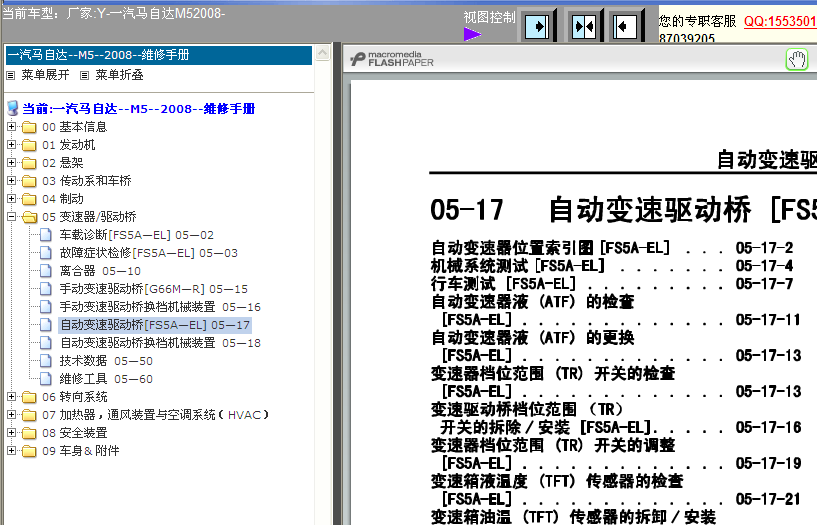Click 变速器档位范围 (TR) 开关的调整 line
The image size is (817, 525).
click(x=553, y=445)
